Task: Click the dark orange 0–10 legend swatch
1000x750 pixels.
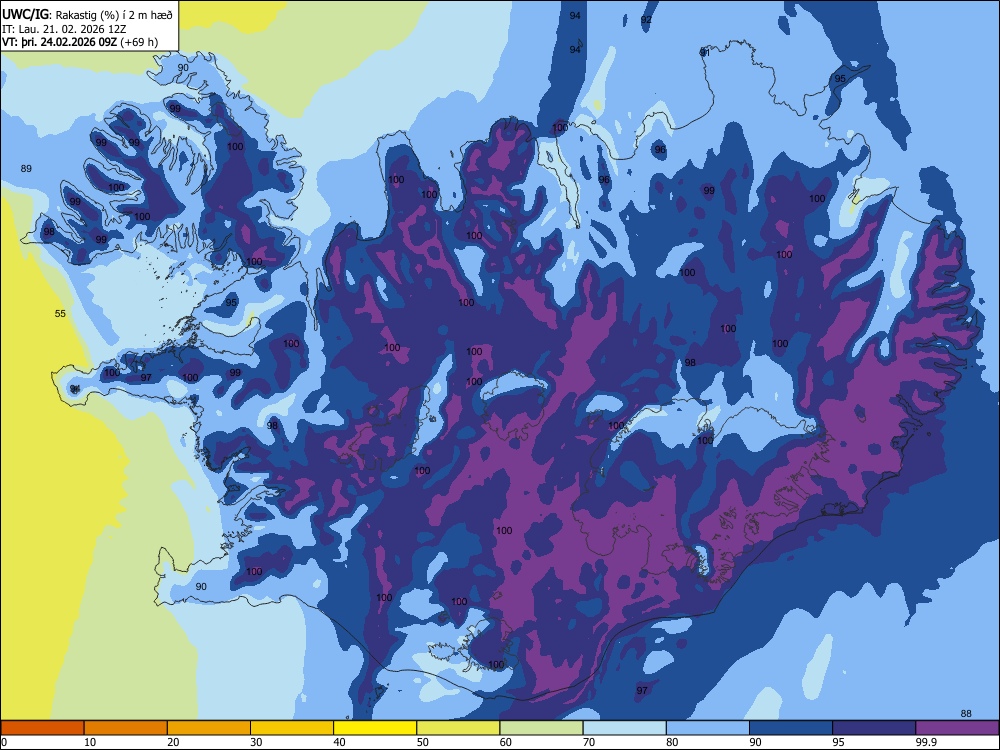Action: pos(42,728)
